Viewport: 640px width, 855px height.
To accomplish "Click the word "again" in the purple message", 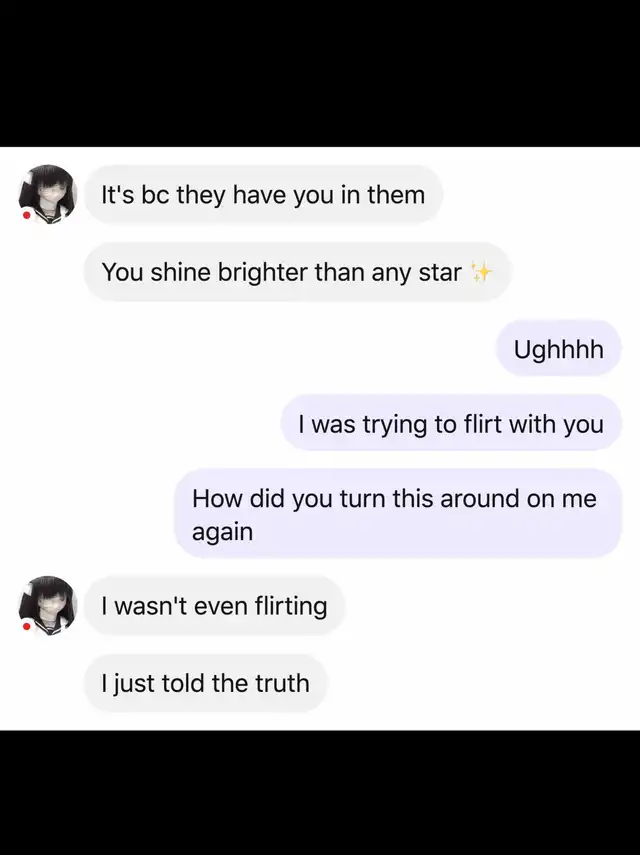I will click(x=222, y=532).
